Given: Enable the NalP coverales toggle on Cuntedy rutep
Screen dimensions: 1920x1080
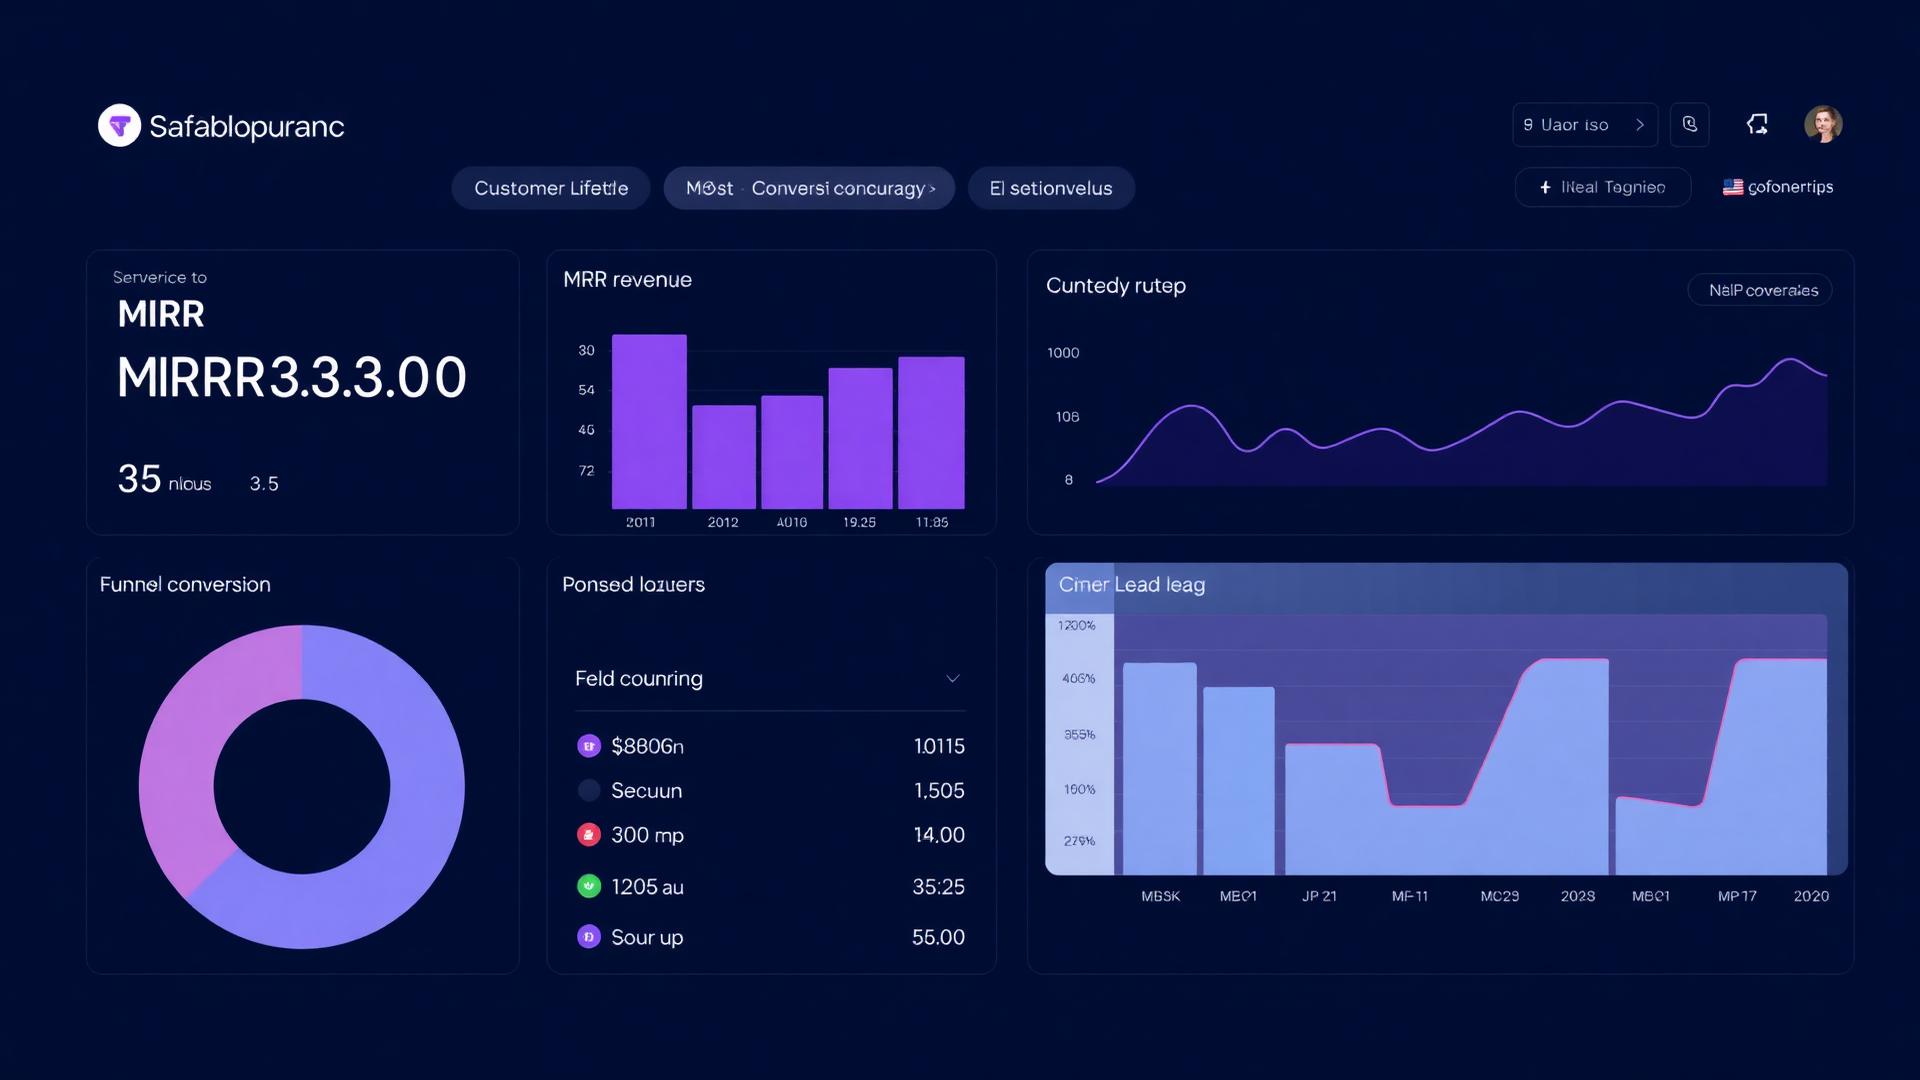Looking at the screenshot, I should [1760, 290].
